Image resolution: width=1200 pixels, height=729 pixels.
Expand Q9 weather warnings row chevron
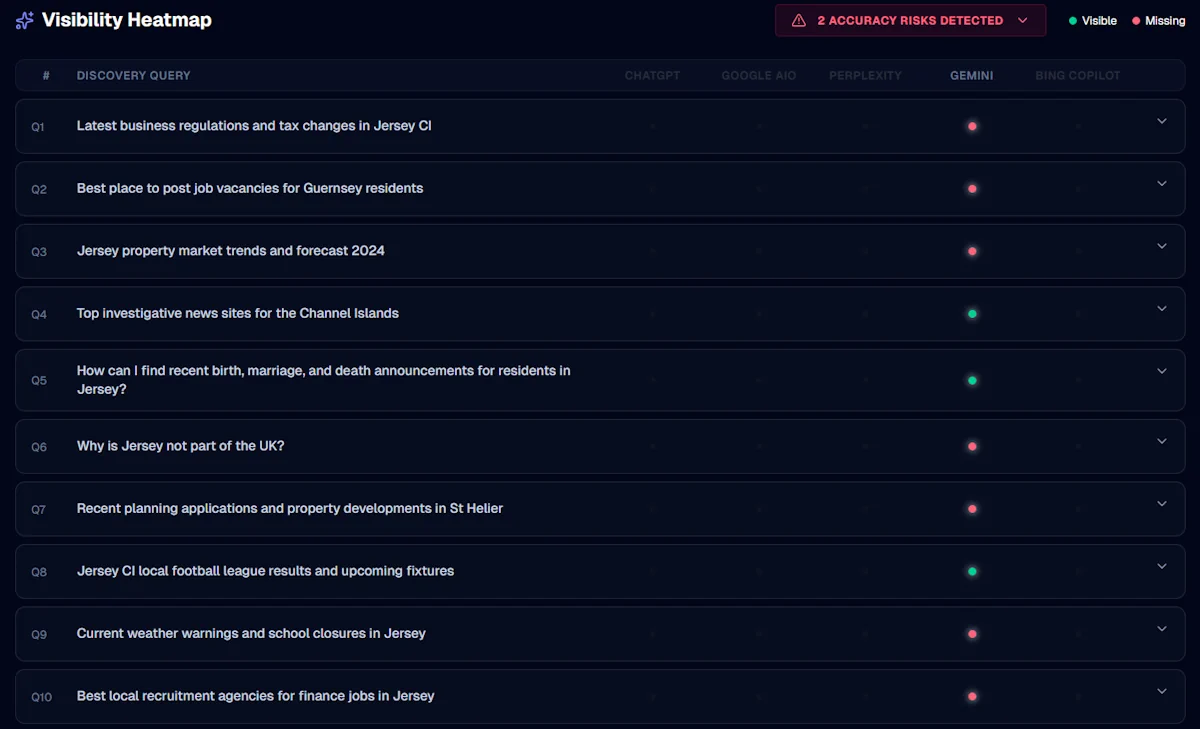(1162, 628)
